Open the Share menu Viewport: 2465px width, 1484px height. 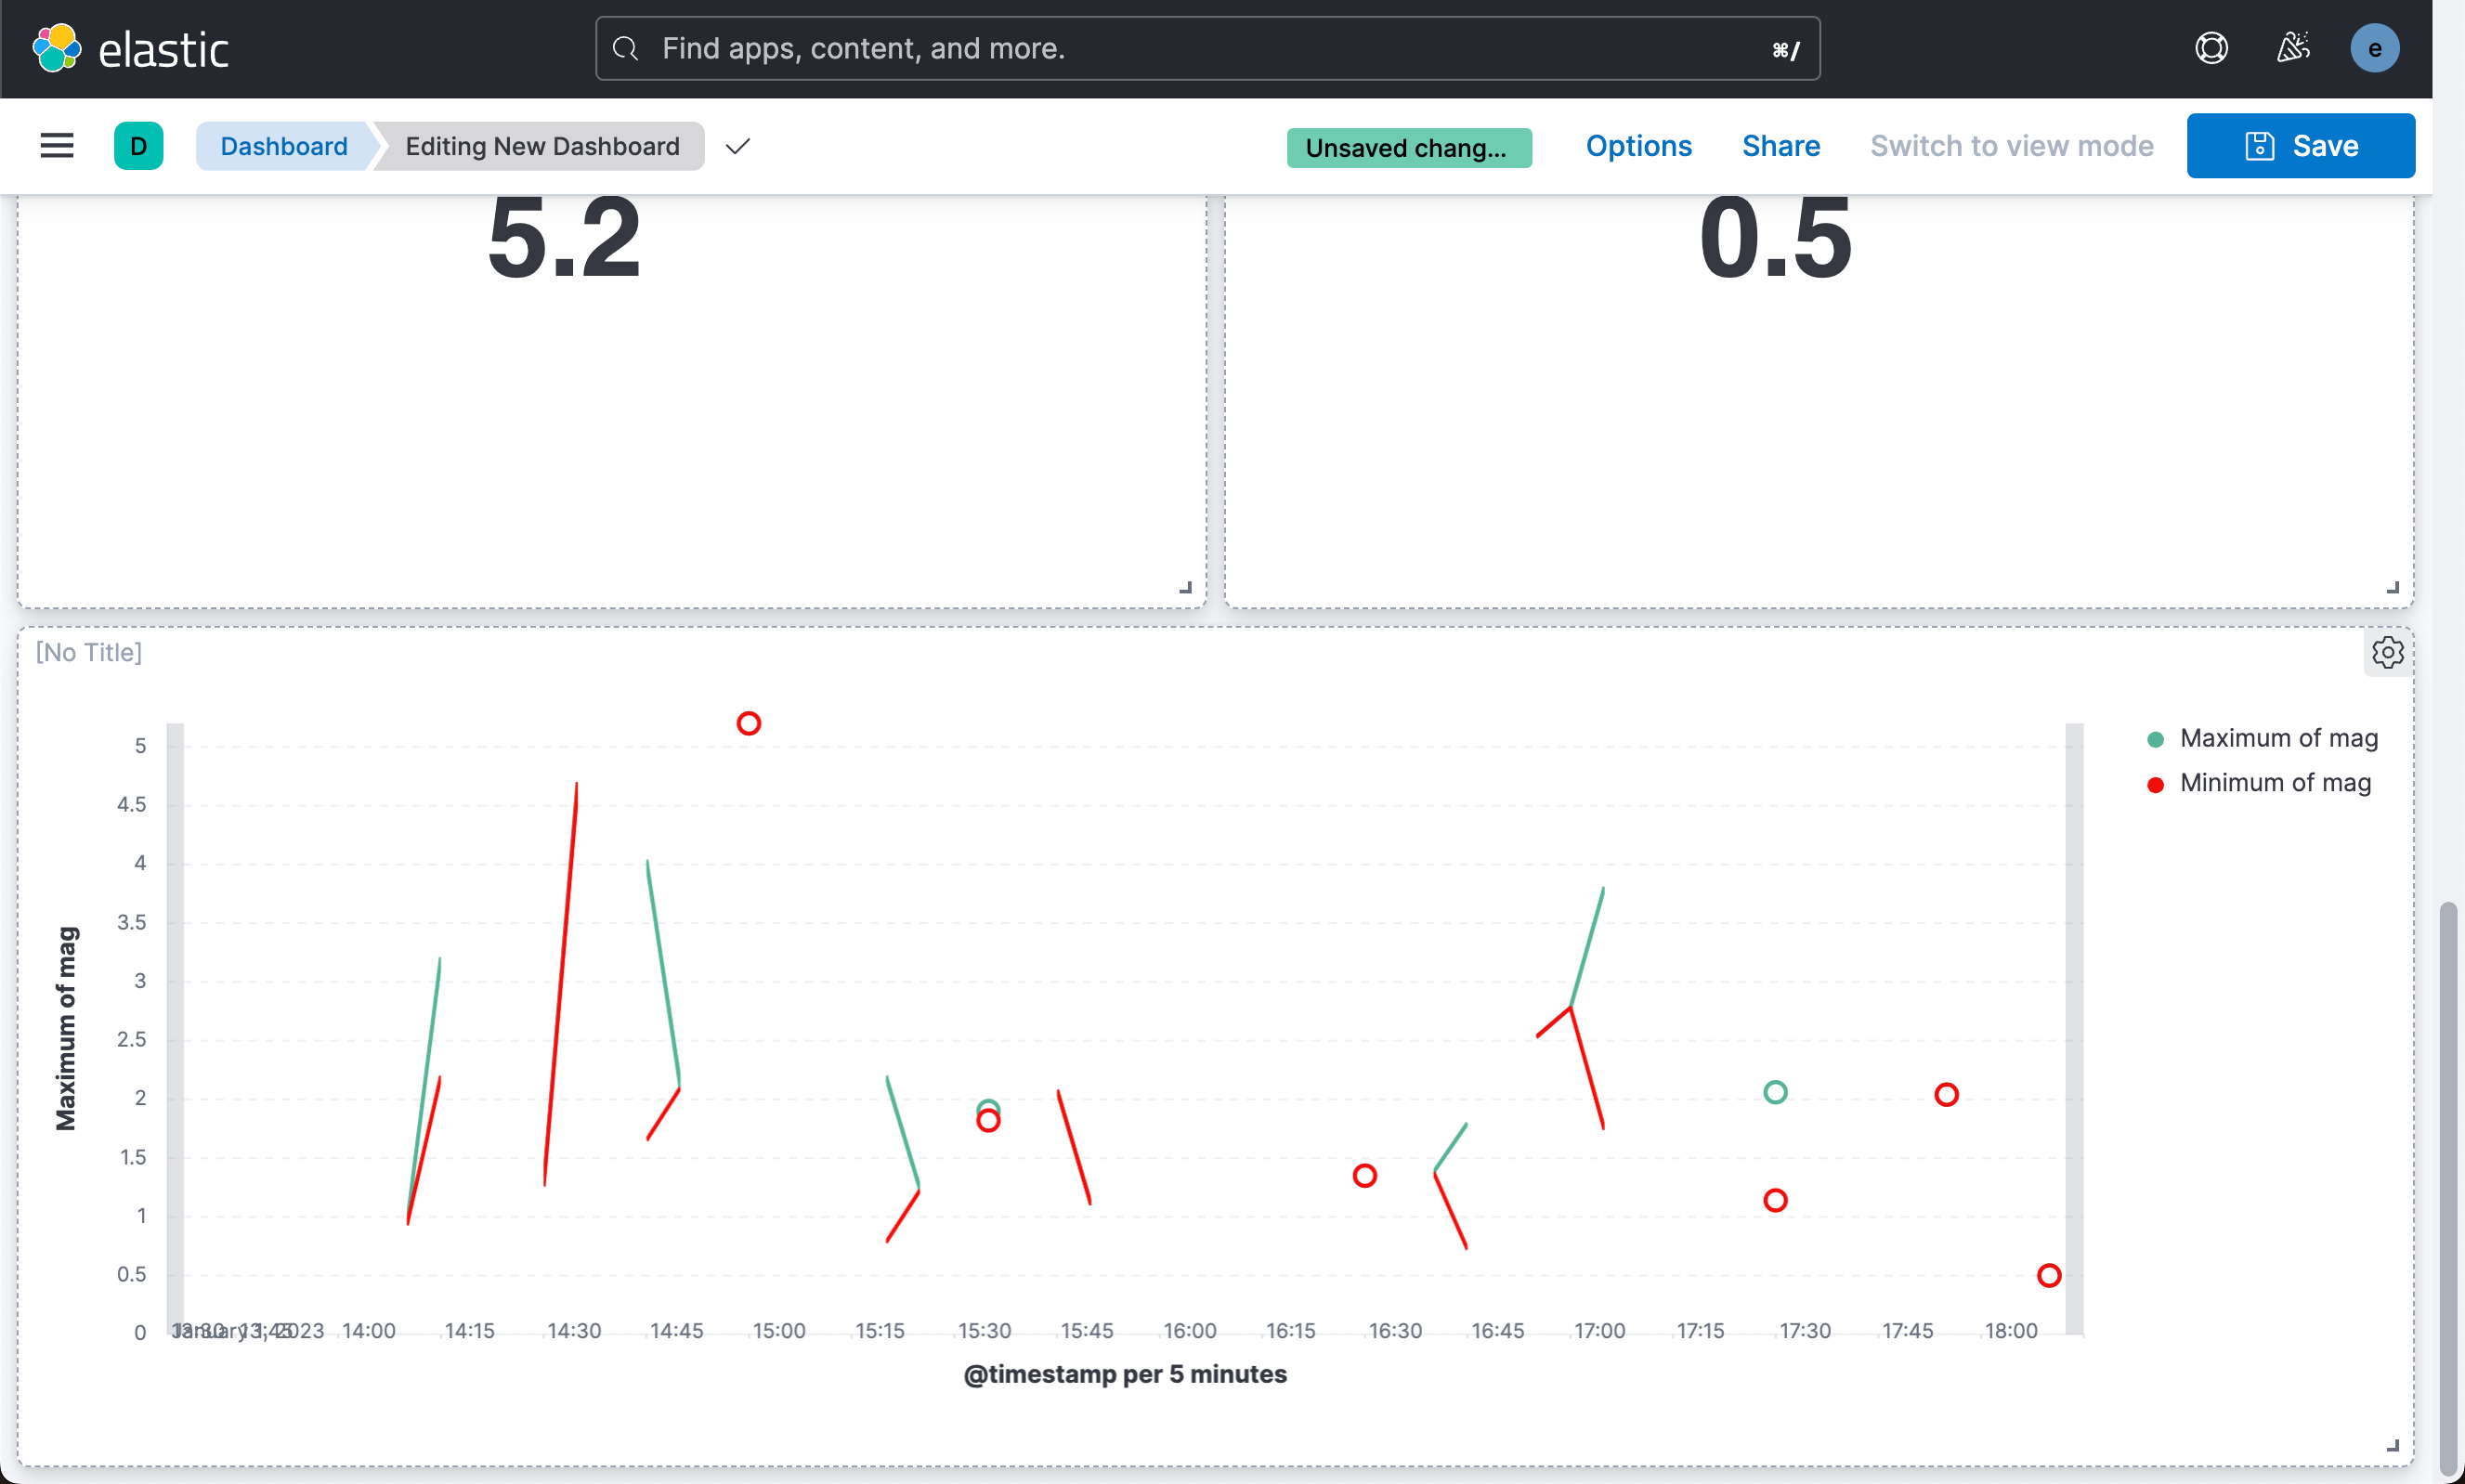click(1780, 146)
